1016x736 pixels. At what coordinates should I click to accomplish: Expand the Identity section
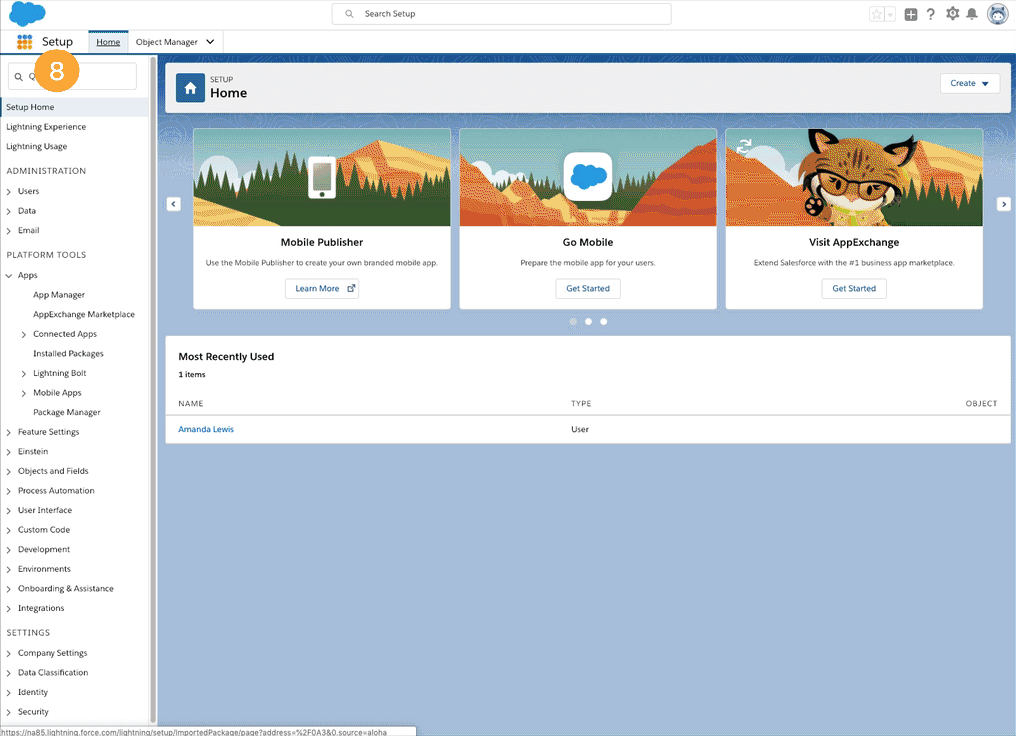pyautogui.click(x=9, y=693)
